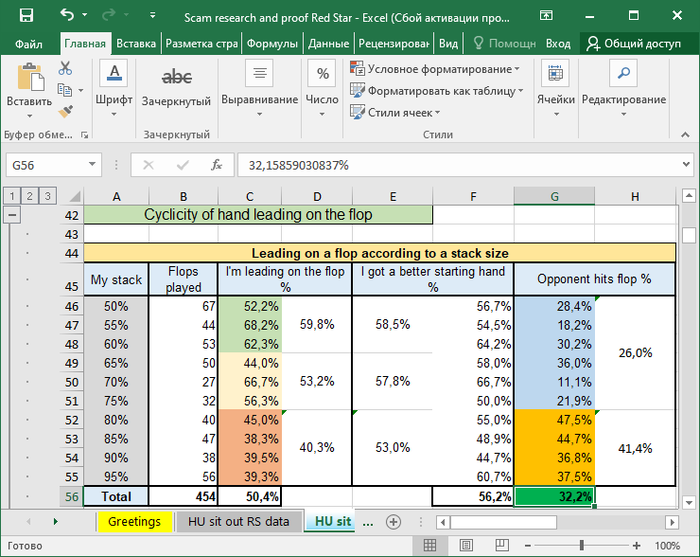Select all cells with corner triangle

click(74, 196)
